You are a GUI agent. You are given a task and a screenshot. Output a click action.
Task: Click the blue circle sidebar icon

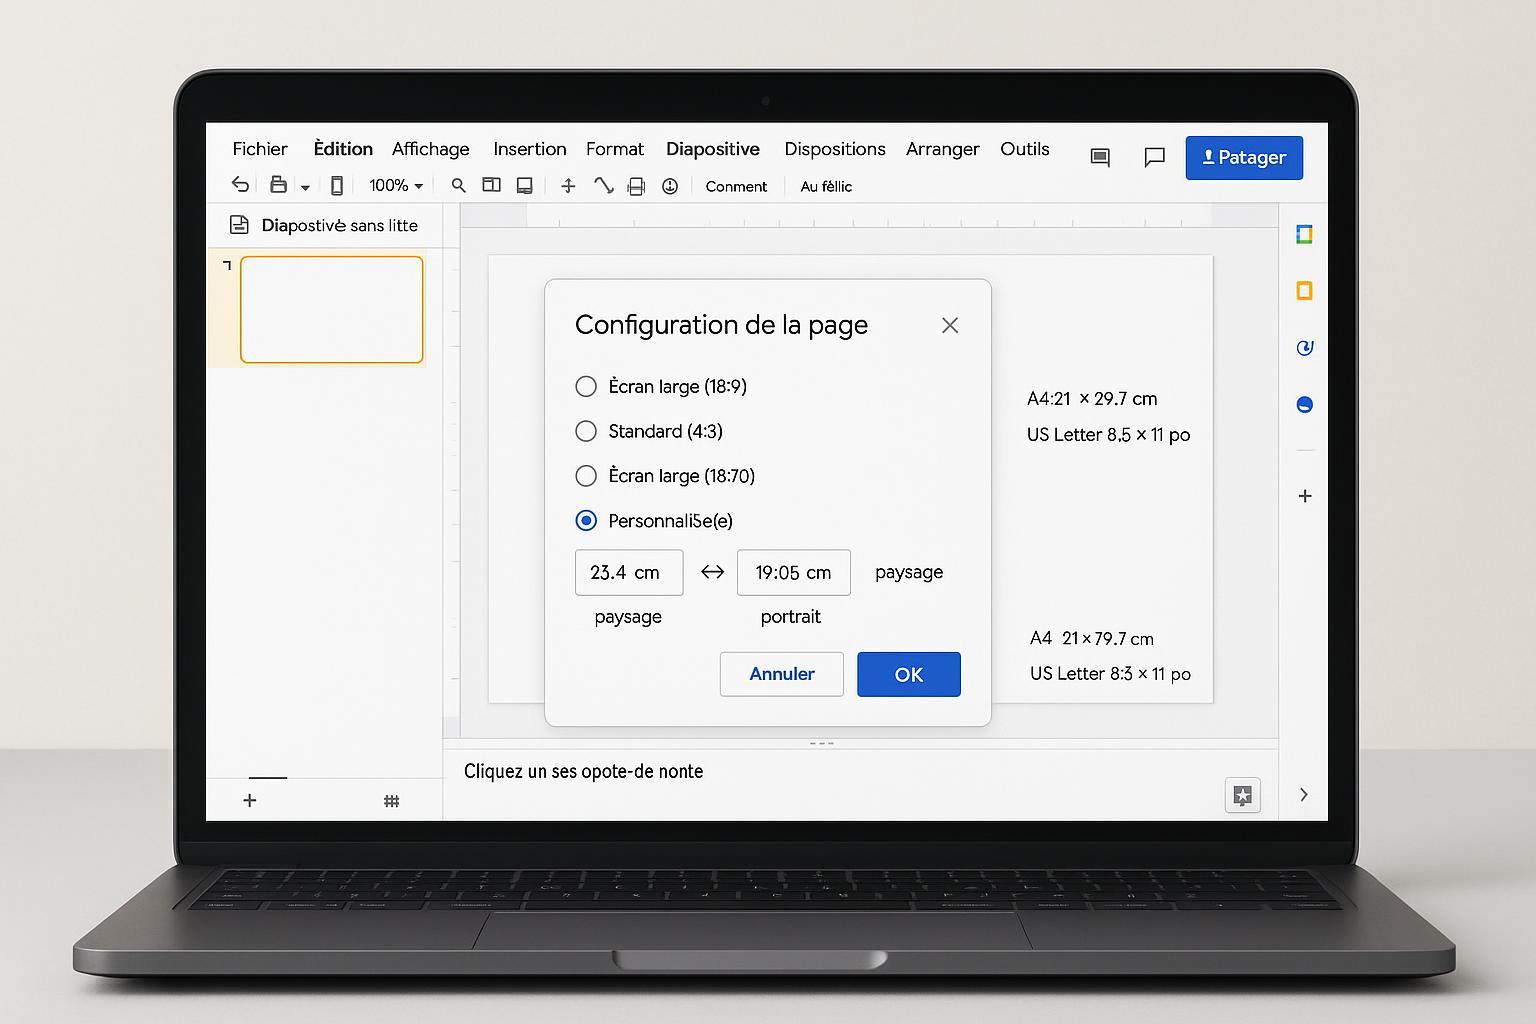point(1304,405)
